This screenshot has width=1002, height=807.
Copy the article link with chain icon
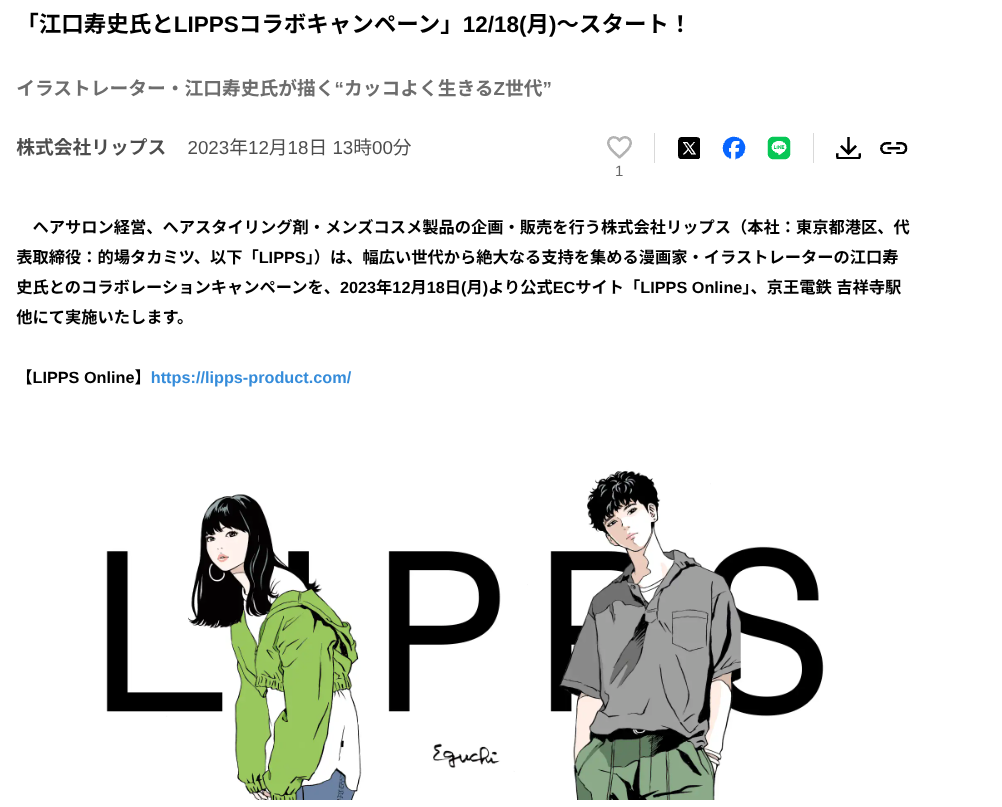tap(893, 148)
